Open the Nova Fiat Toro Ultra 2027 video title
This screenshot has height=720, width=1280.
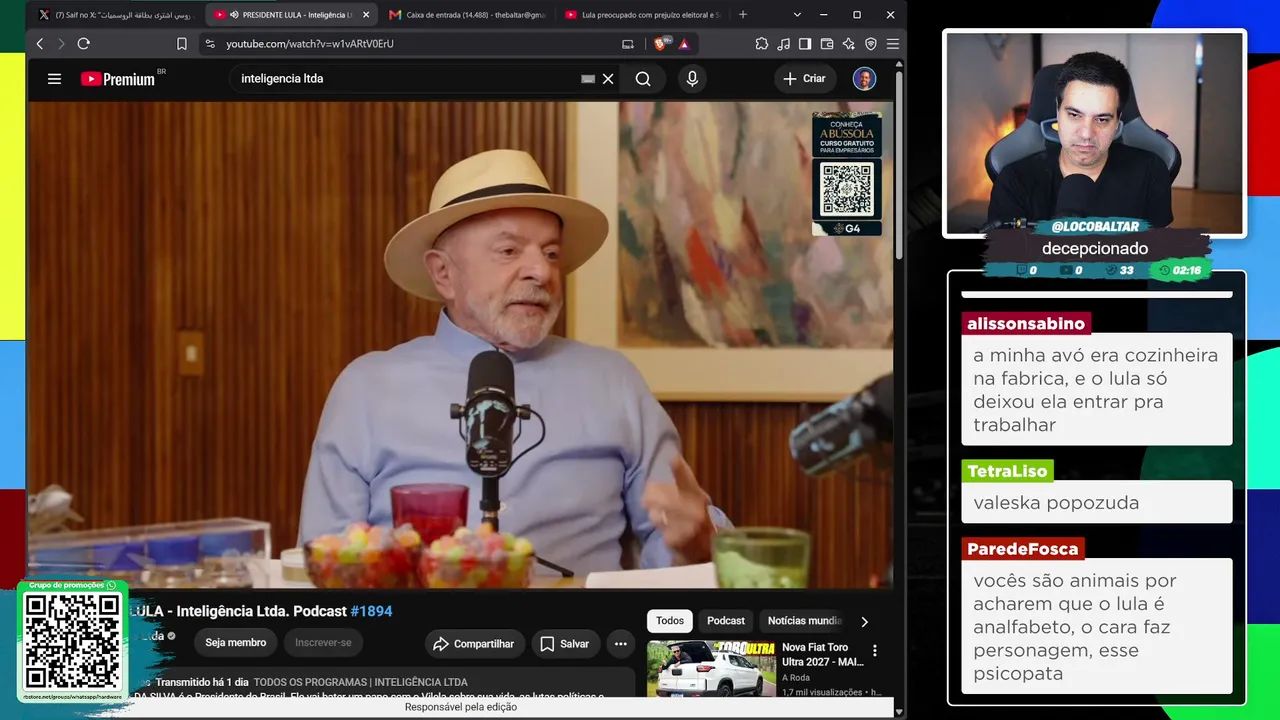[823, 655]
